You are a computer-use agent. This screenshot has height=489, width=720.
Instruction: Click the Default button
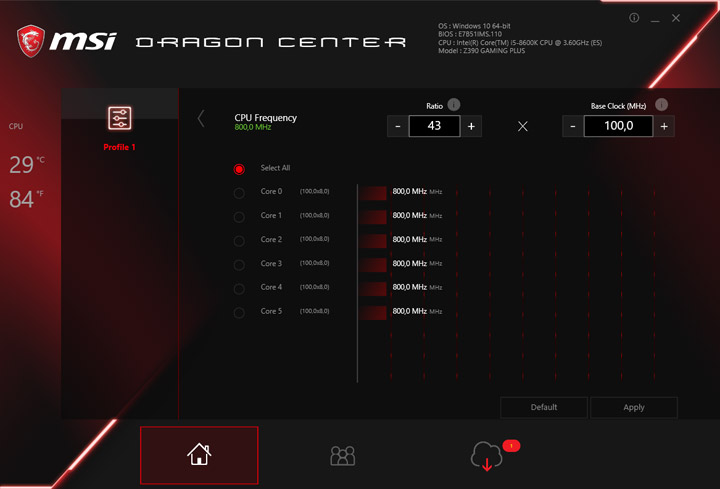click(x=544, y=407)
